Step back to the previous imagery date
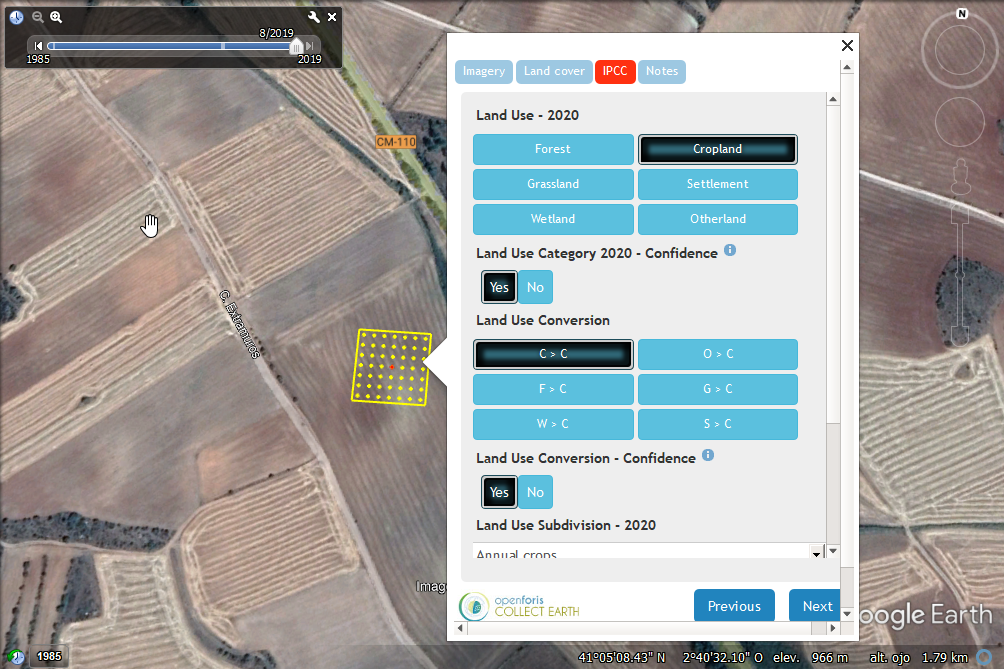Image resolution: width=1004 pixels, height=669 pixels. [38, 46]
